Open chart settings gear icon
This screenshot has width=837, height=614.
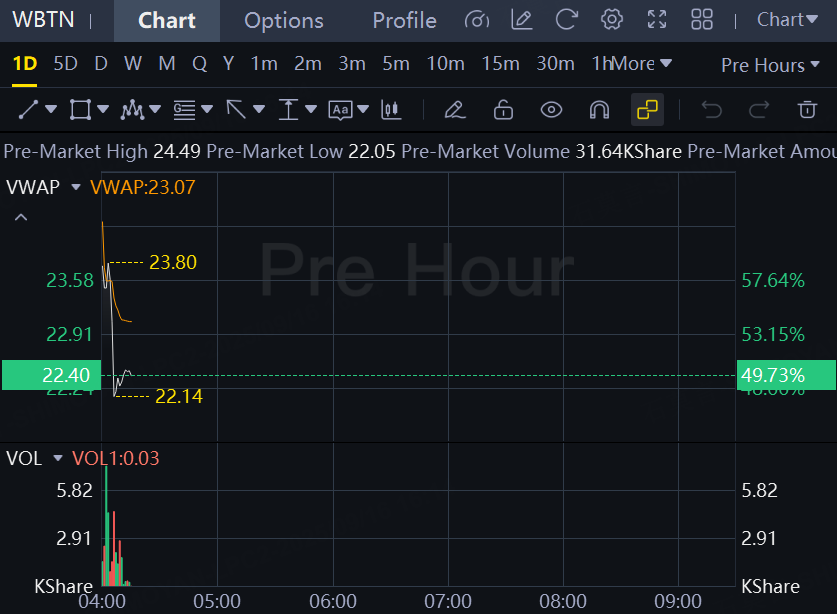tap(612, 20)
